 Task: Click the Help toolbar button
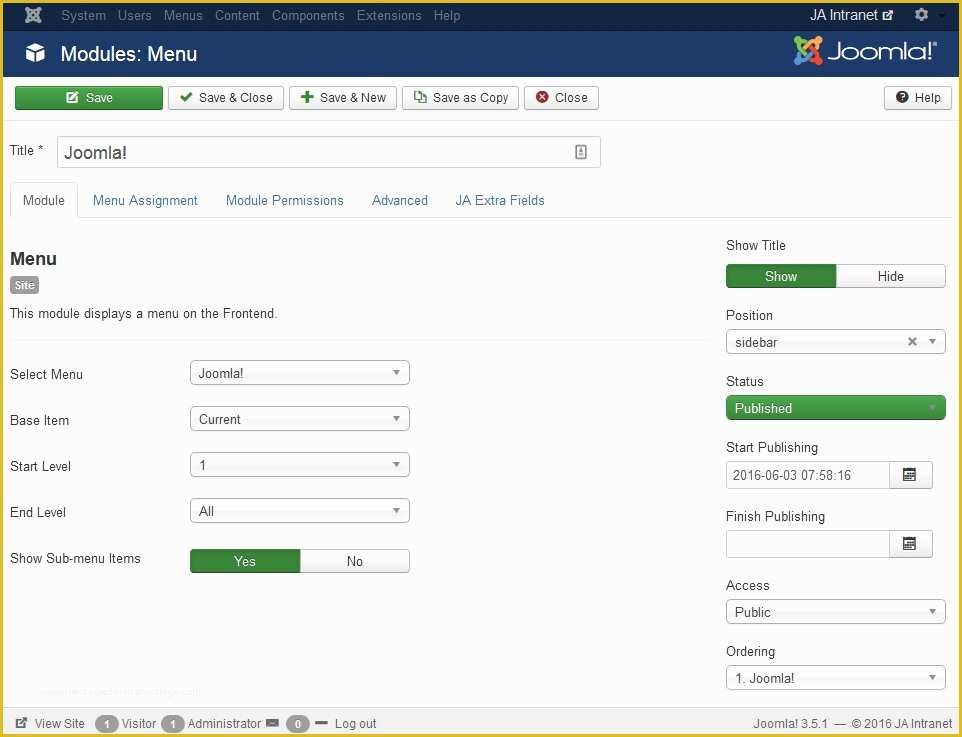tap(918, 98)
